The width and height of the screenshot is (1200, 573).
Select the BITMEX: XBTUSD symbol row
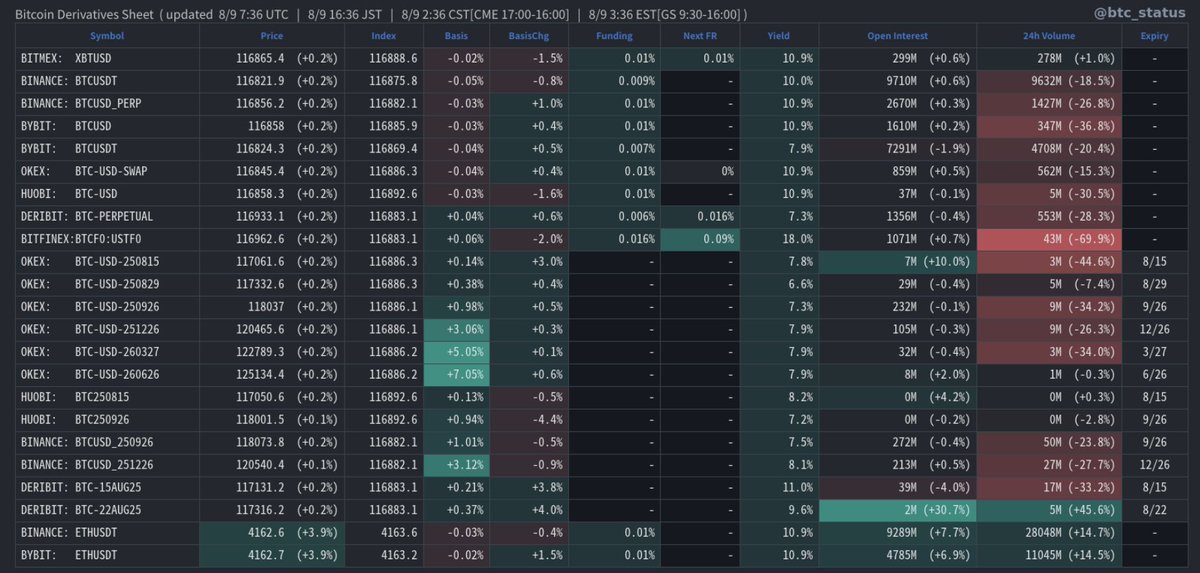(x=601, y=59)
